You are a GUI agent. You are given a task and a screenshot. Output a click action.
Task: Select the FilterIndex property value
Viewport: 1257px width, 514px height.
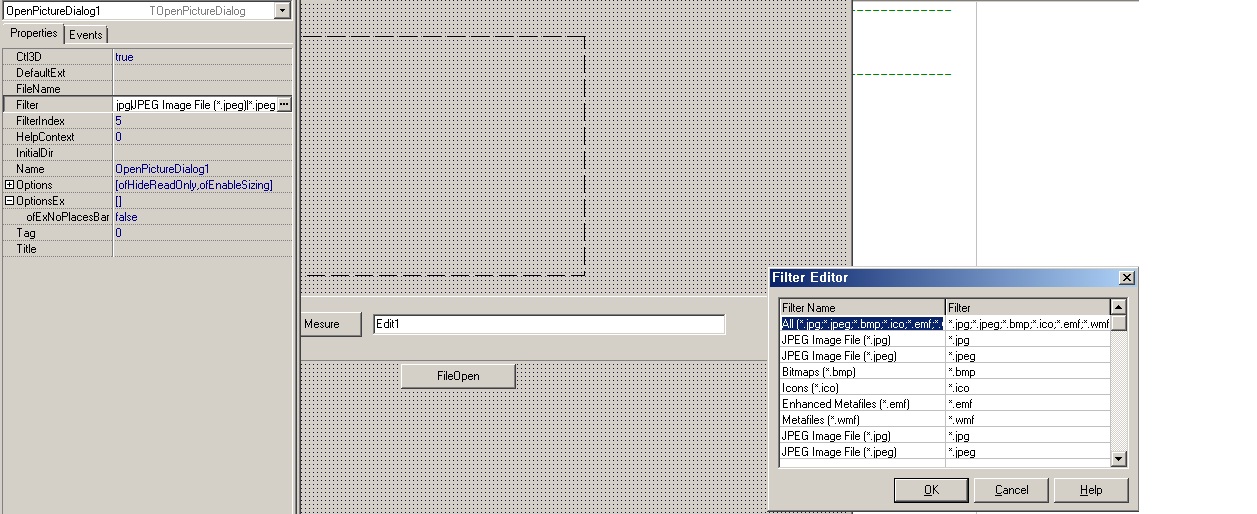point(200,121)
